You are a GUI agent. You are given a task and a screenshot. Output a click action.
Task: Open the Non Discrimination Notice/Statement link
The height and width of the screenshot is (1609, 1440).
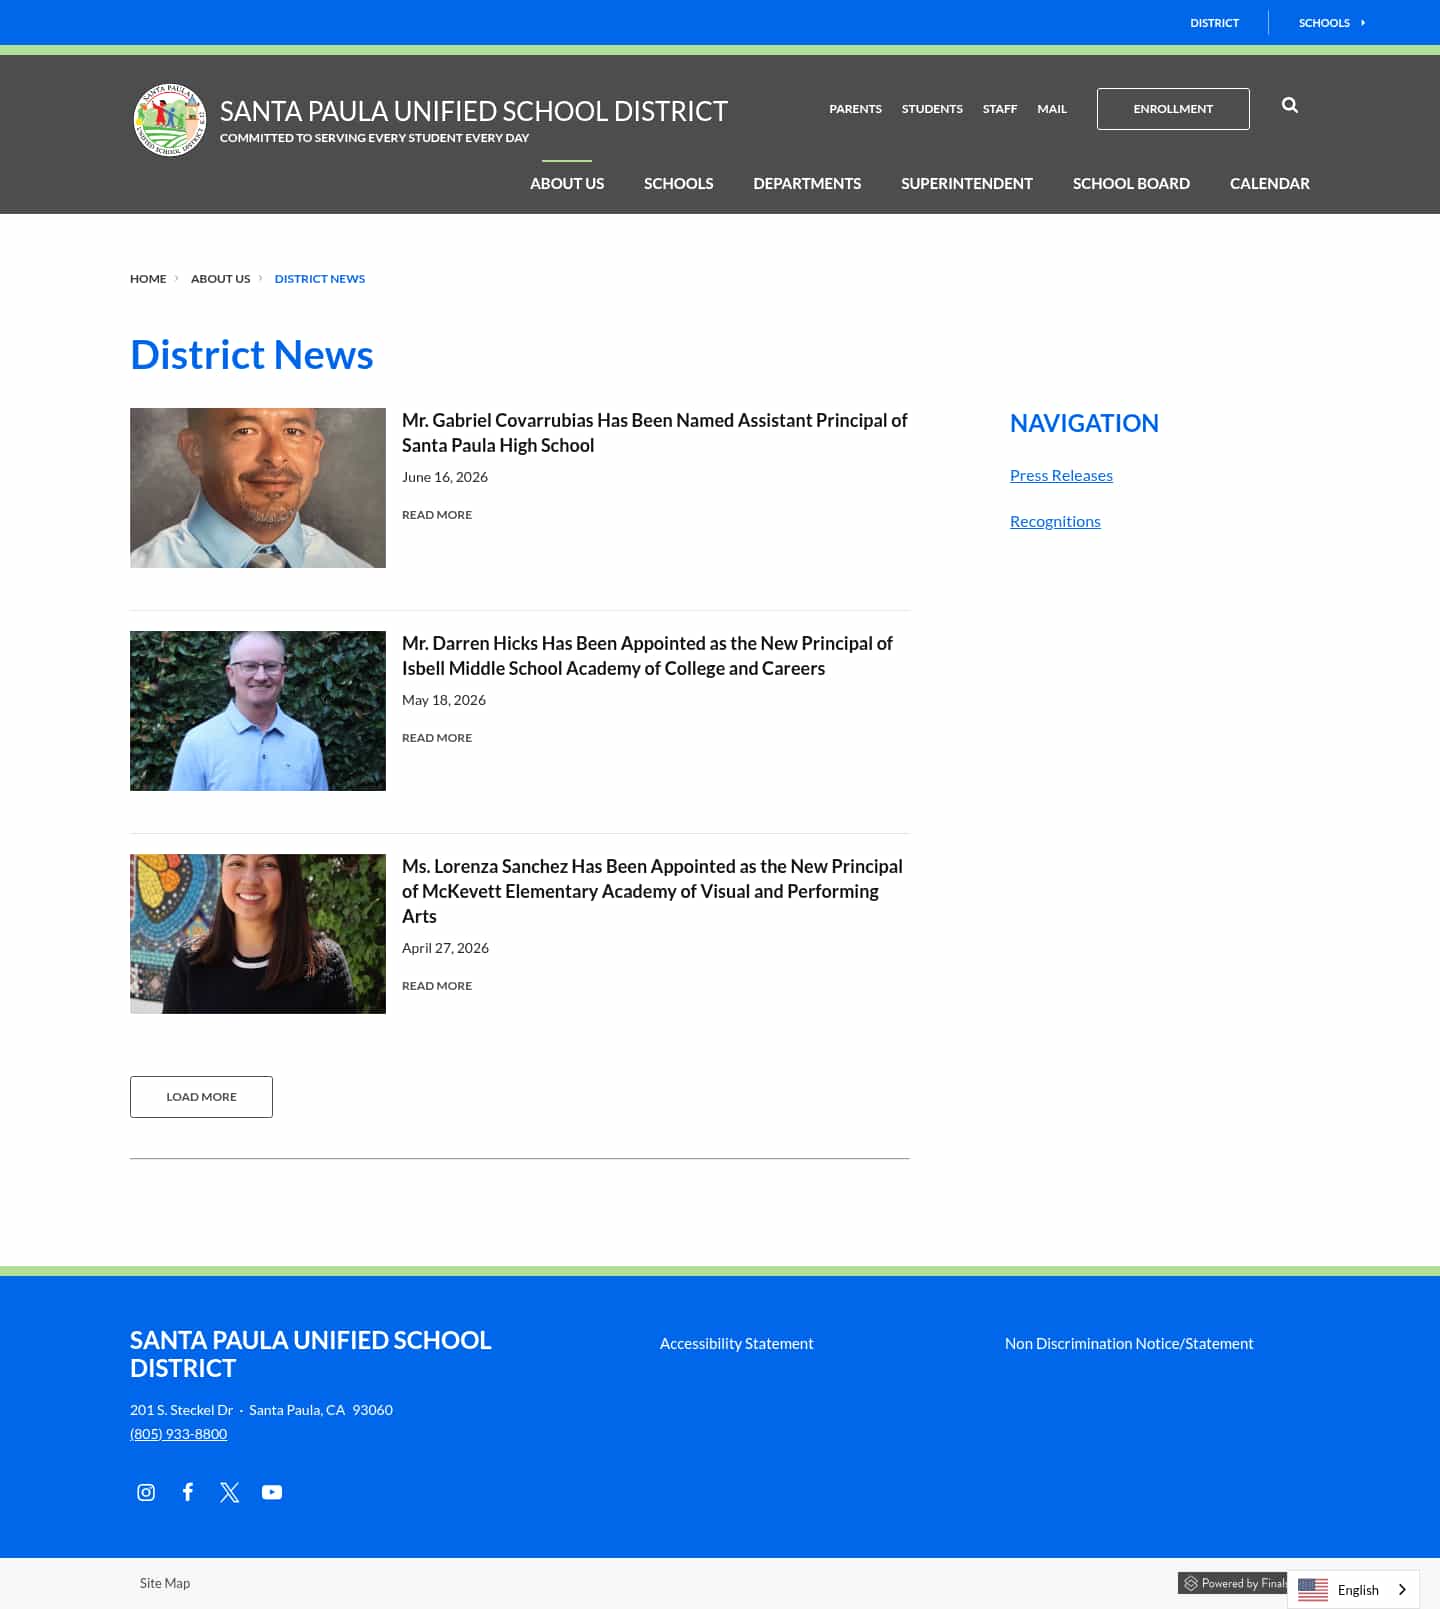point(1129,1344)
